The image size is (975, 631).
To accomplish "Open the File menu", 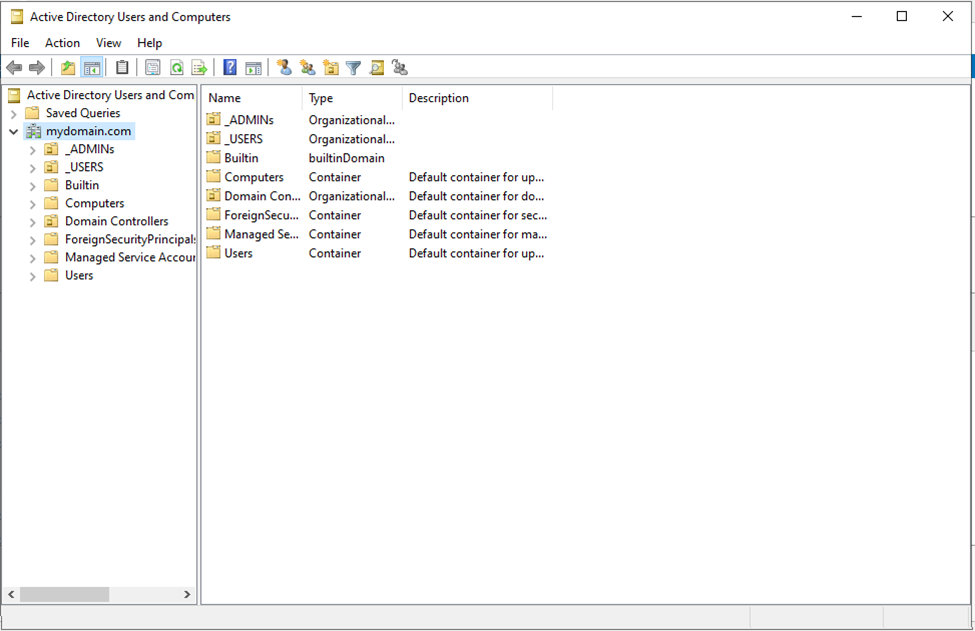I will (20, 43).
